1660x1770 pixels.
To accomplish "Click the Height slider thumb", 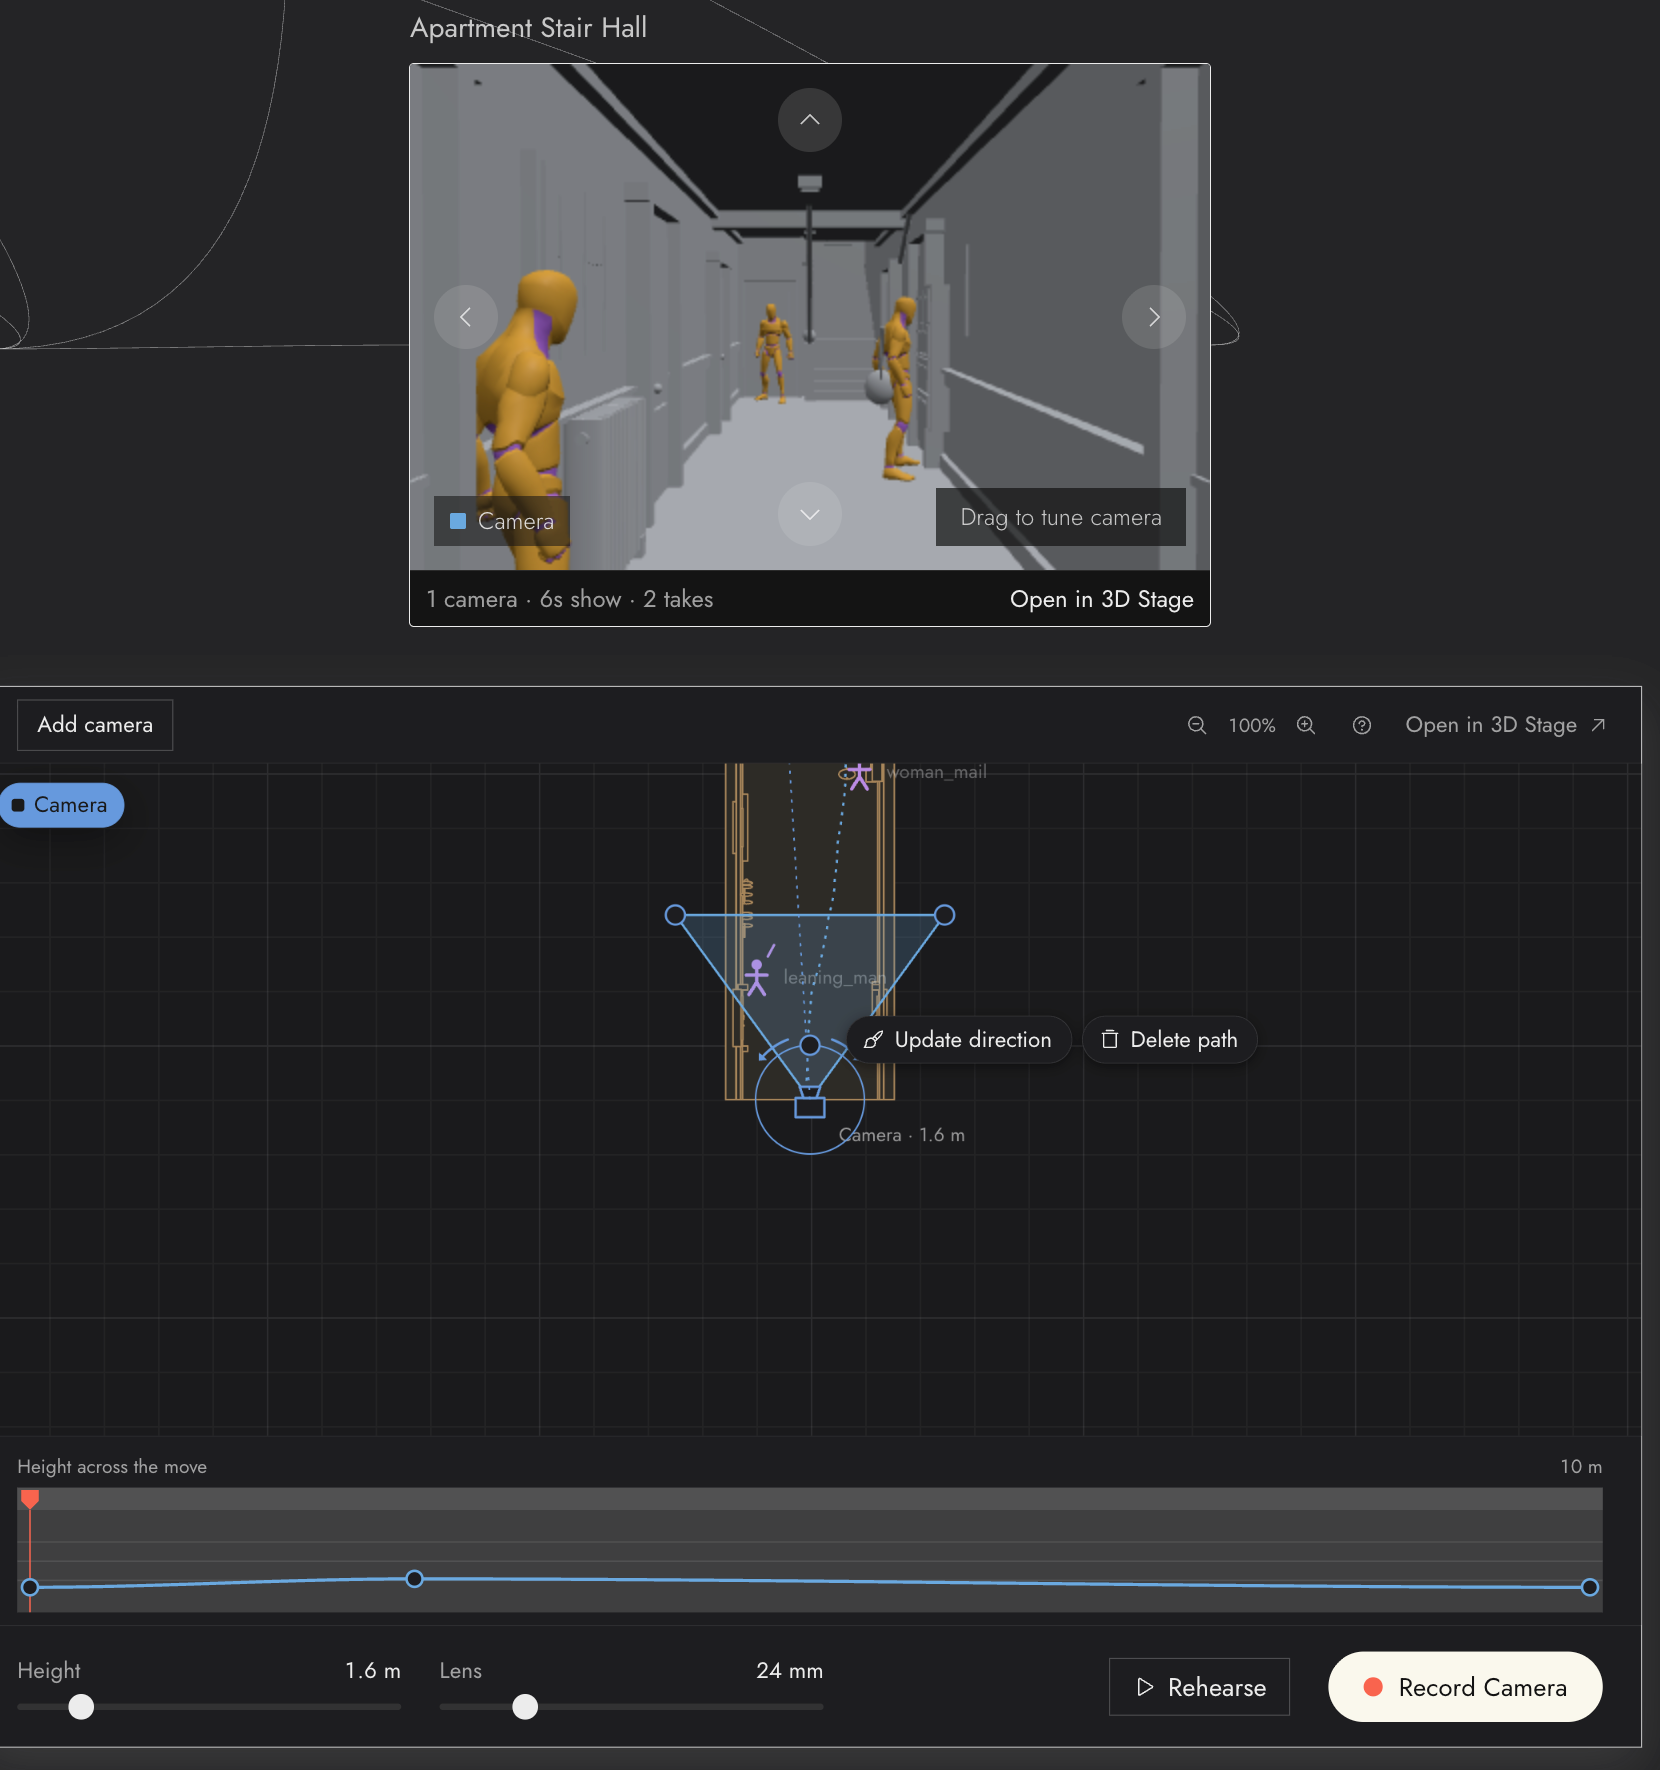I will click(x=81, y=1707).
